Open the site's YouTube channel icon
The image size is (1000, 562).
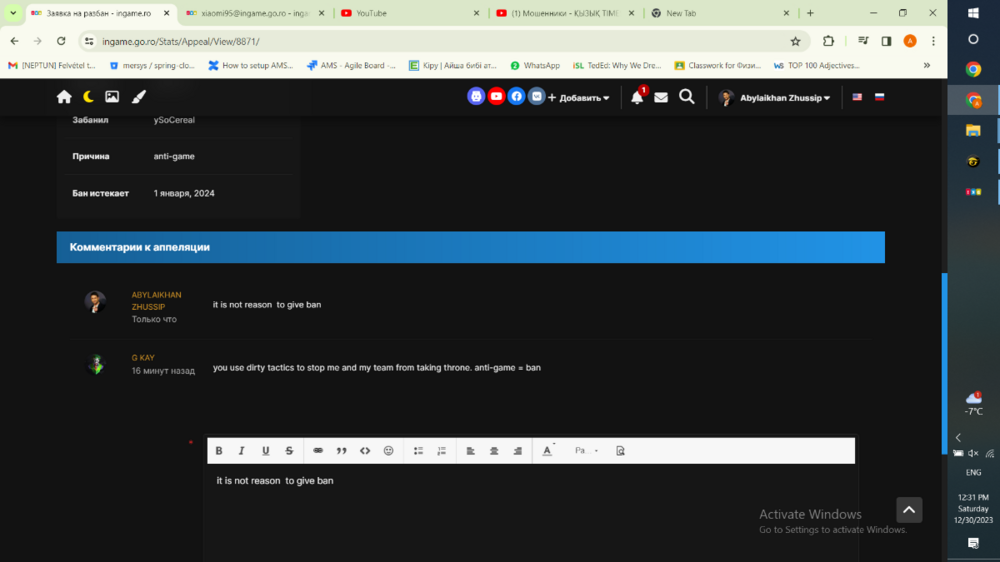[x=496, y=97]
